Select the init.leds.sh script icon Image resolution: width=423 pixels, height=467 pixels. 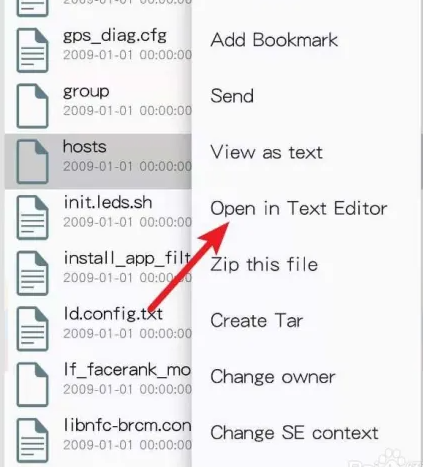[x=32, y=217]
